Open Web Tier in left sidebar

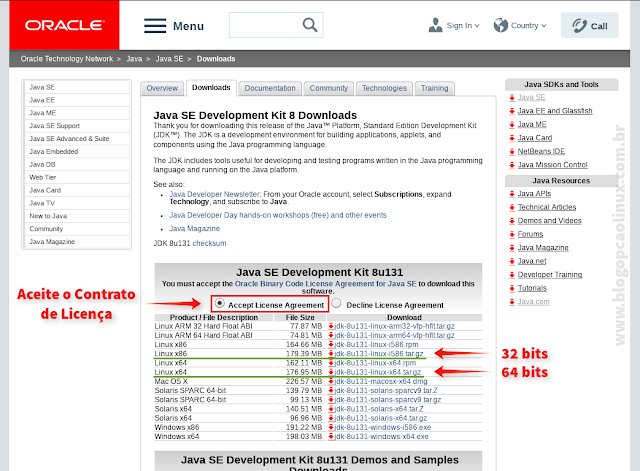tap(77, 178)
